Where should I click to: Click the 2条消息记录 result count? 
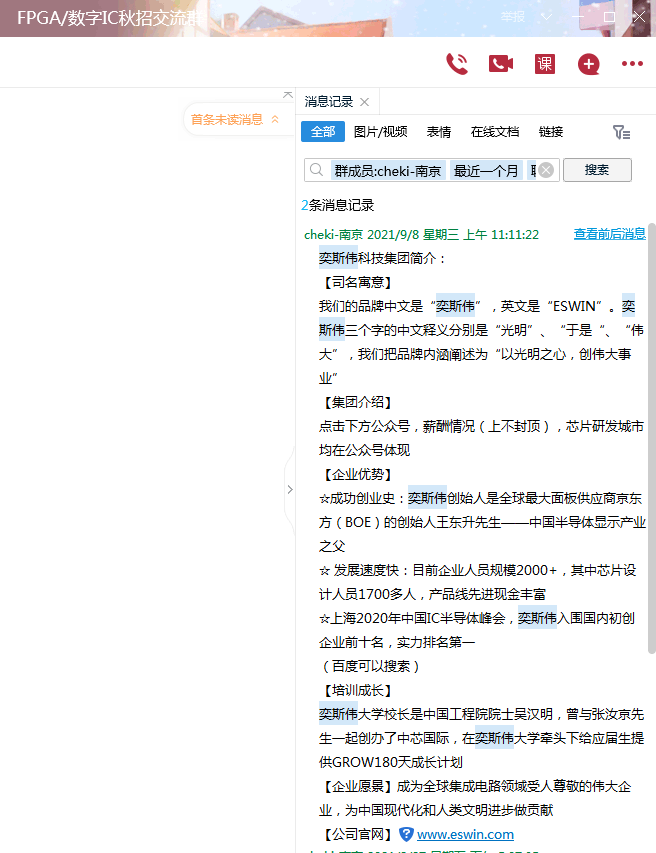[337, 205]
